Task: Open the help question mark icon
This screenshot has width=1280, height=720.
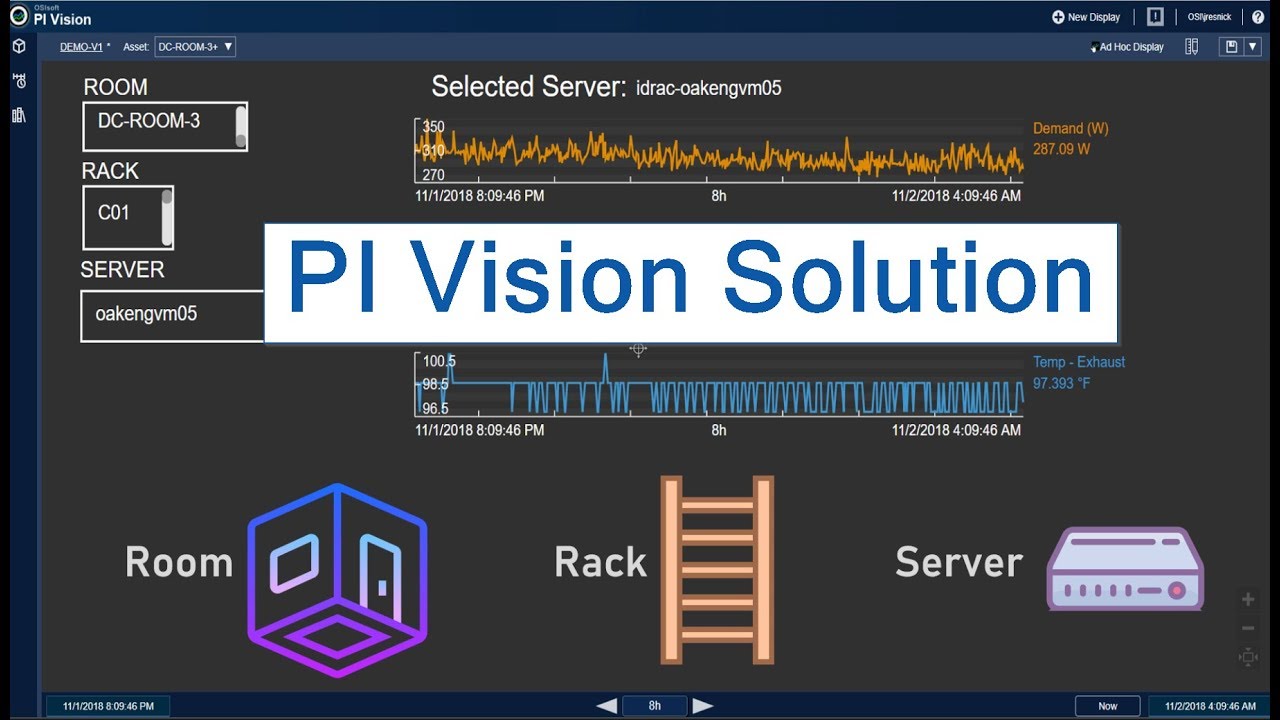Action: [1258, 17]
